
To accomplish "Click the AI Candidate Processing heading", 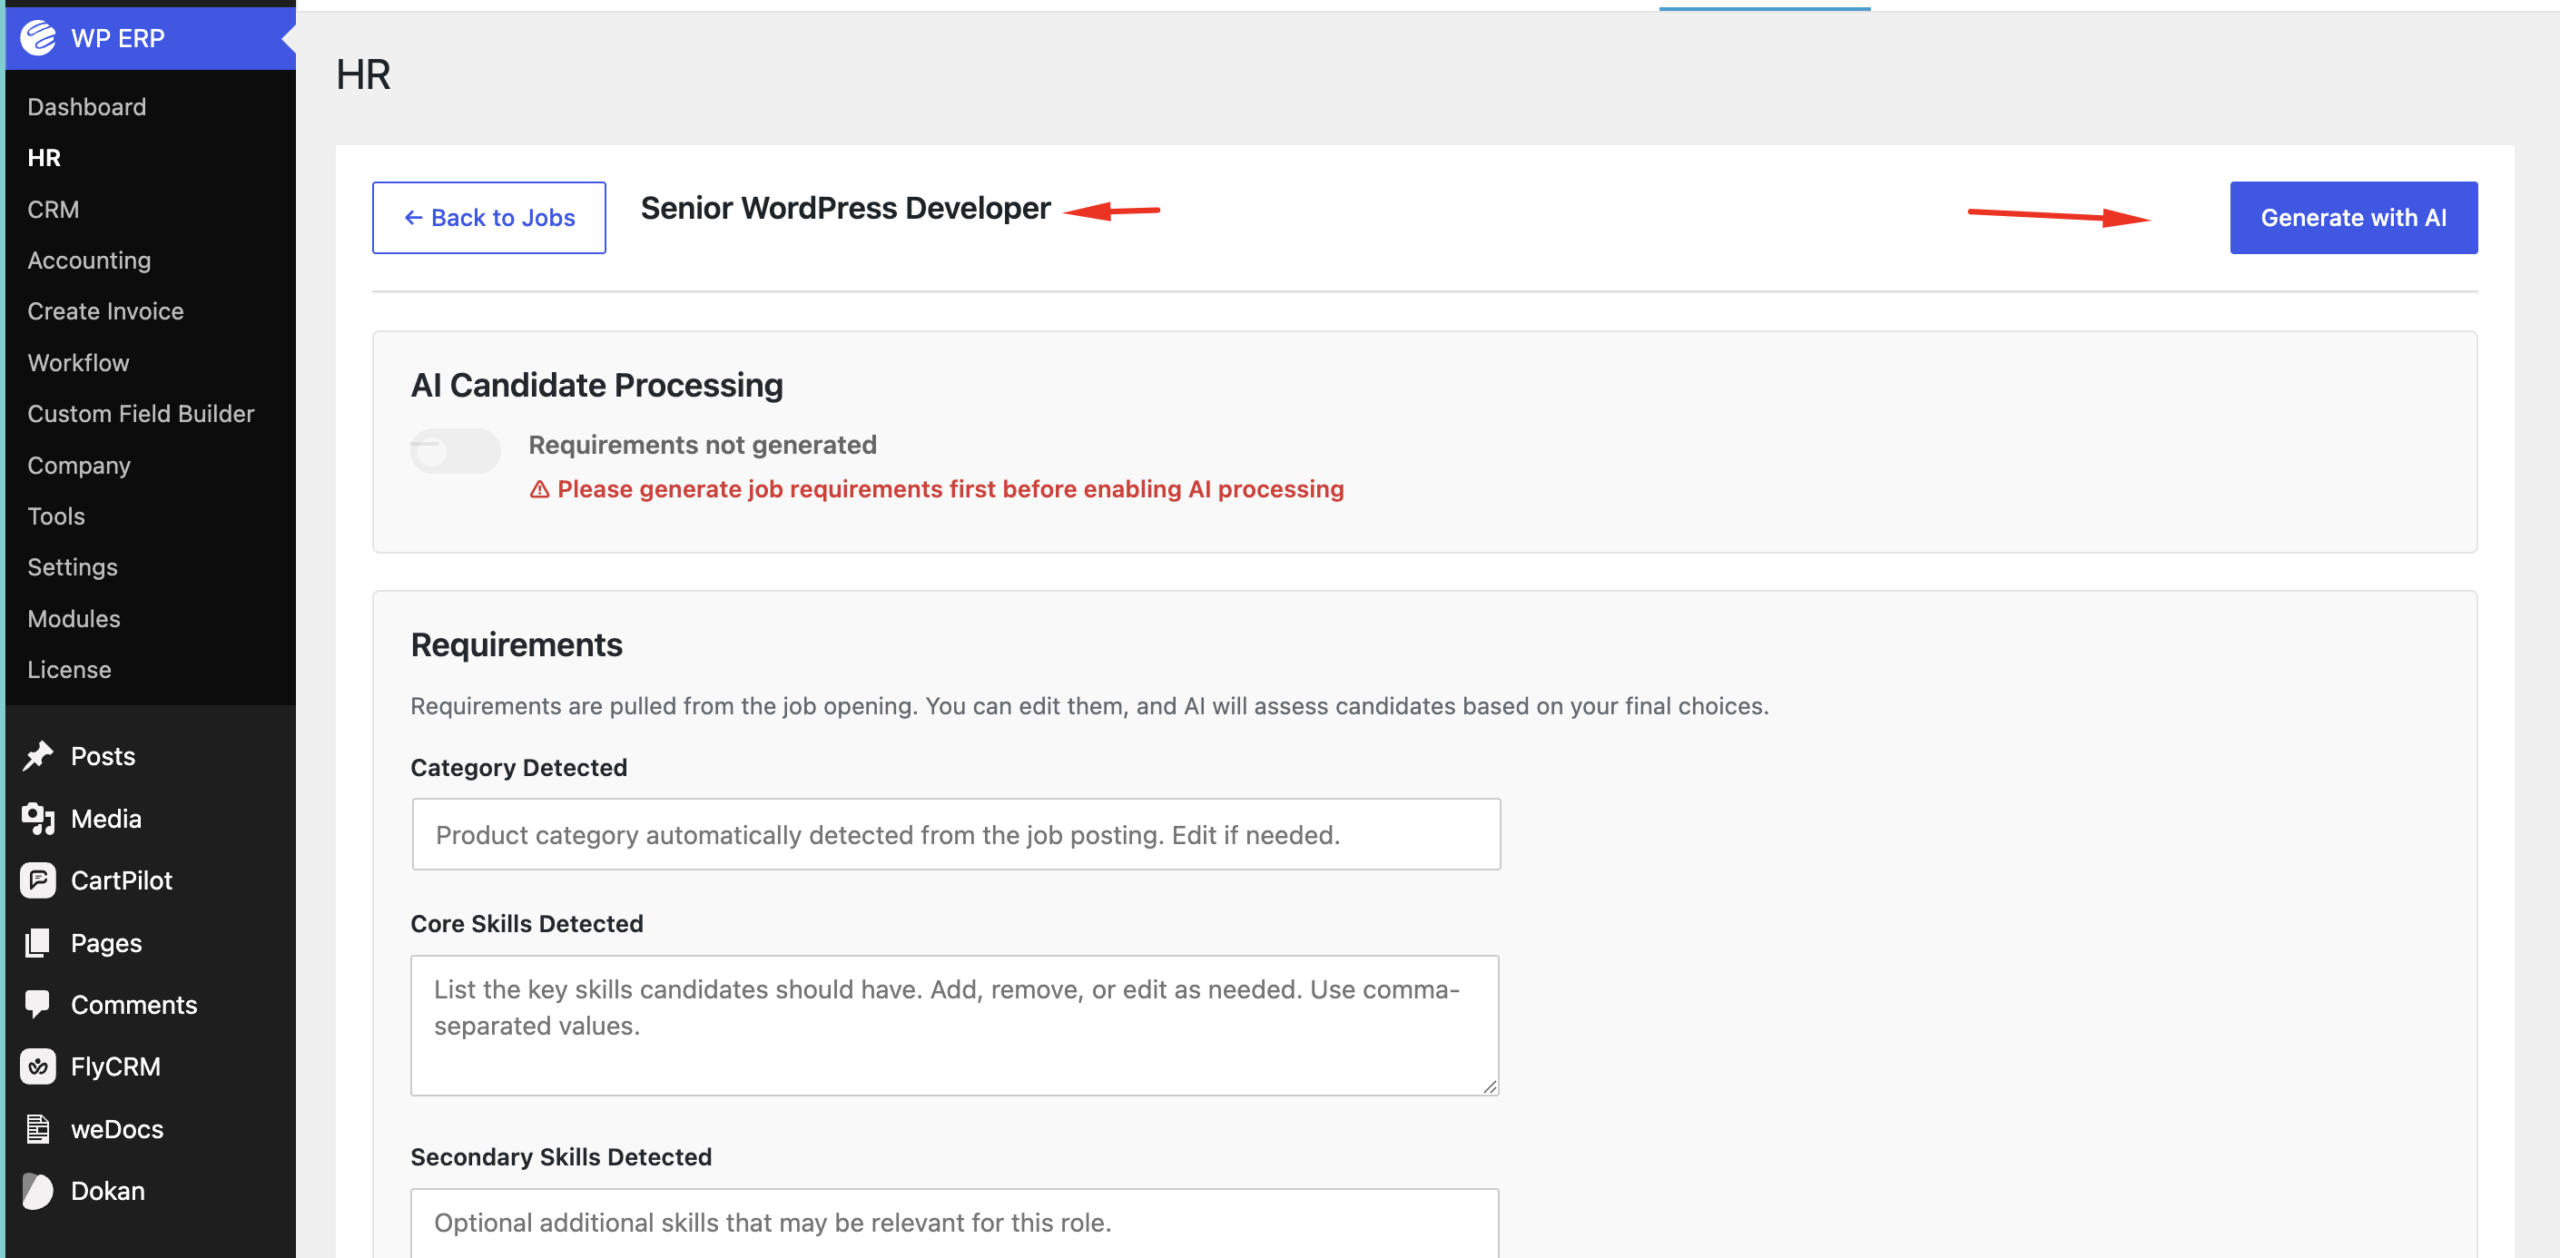I will (597, 385).
